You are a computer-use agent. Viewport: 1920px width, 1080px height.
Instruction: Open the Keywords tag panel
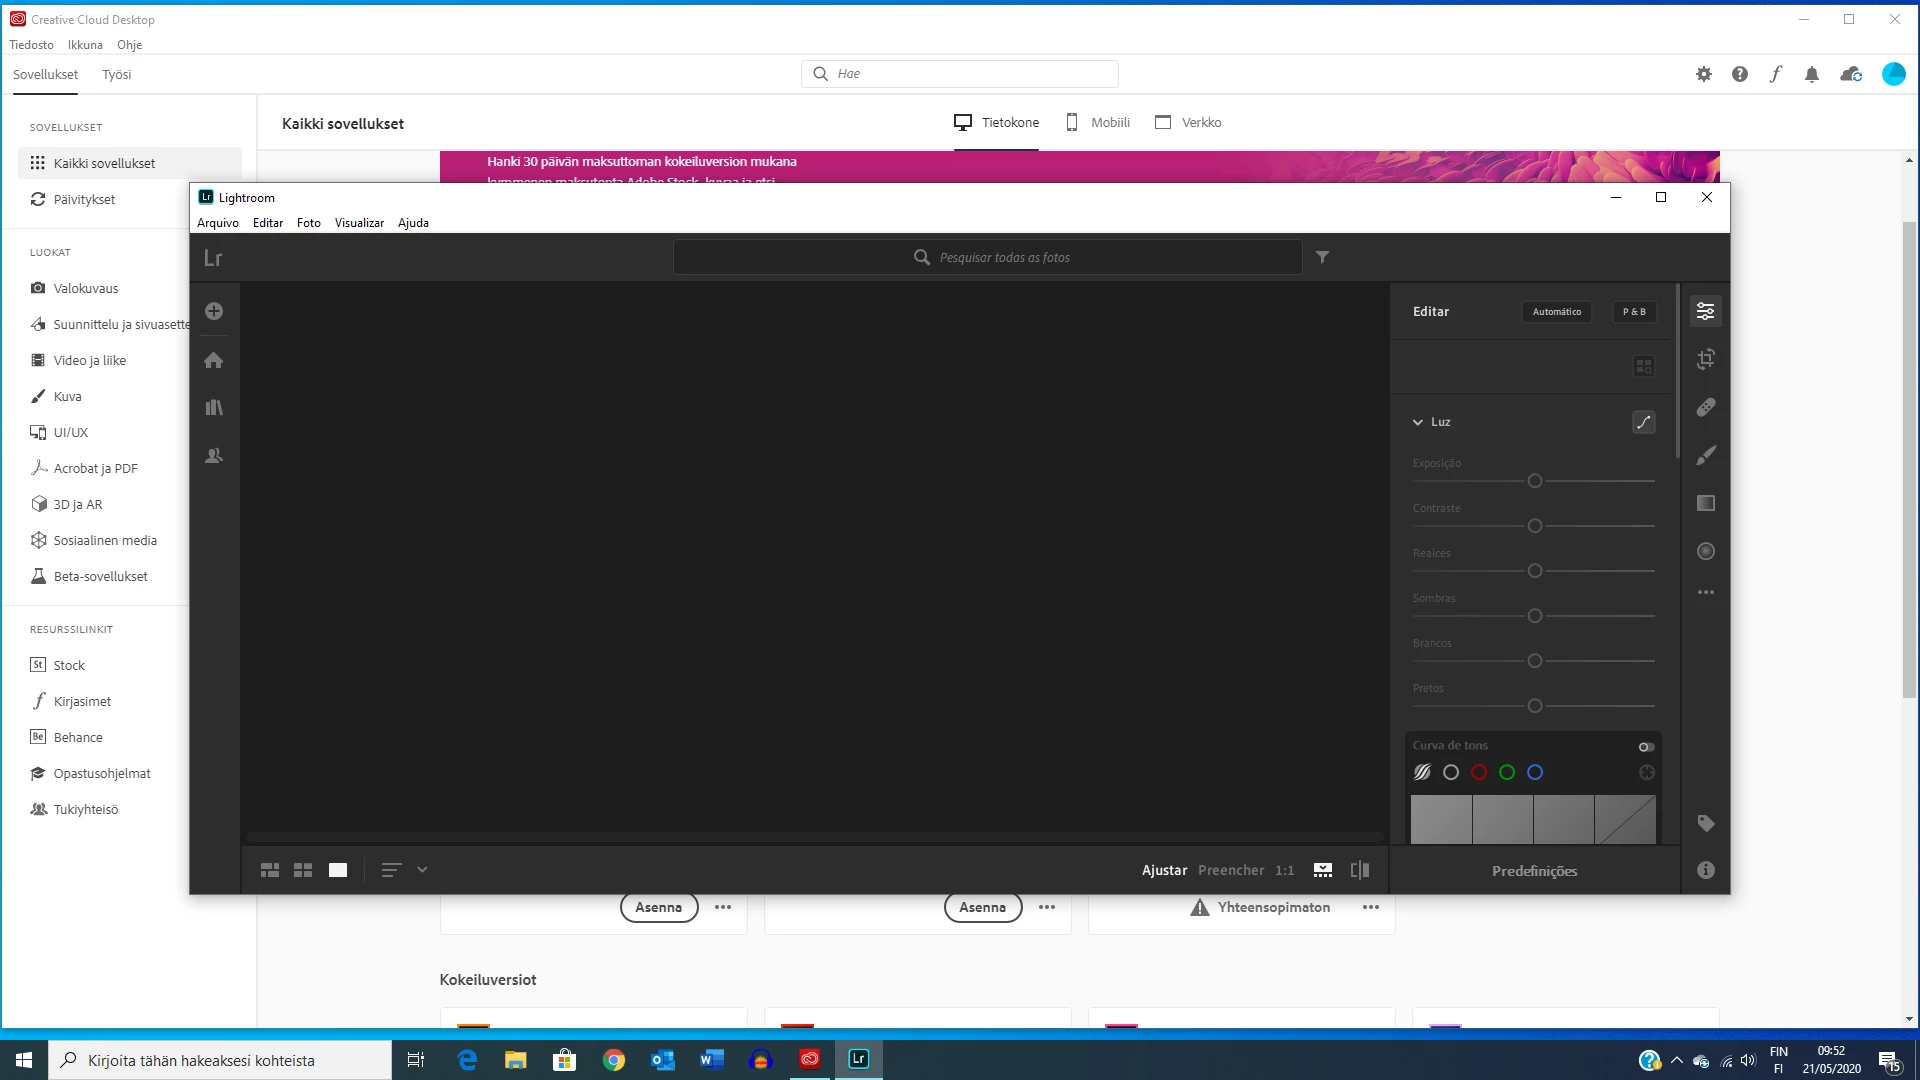click(1706, 823)
